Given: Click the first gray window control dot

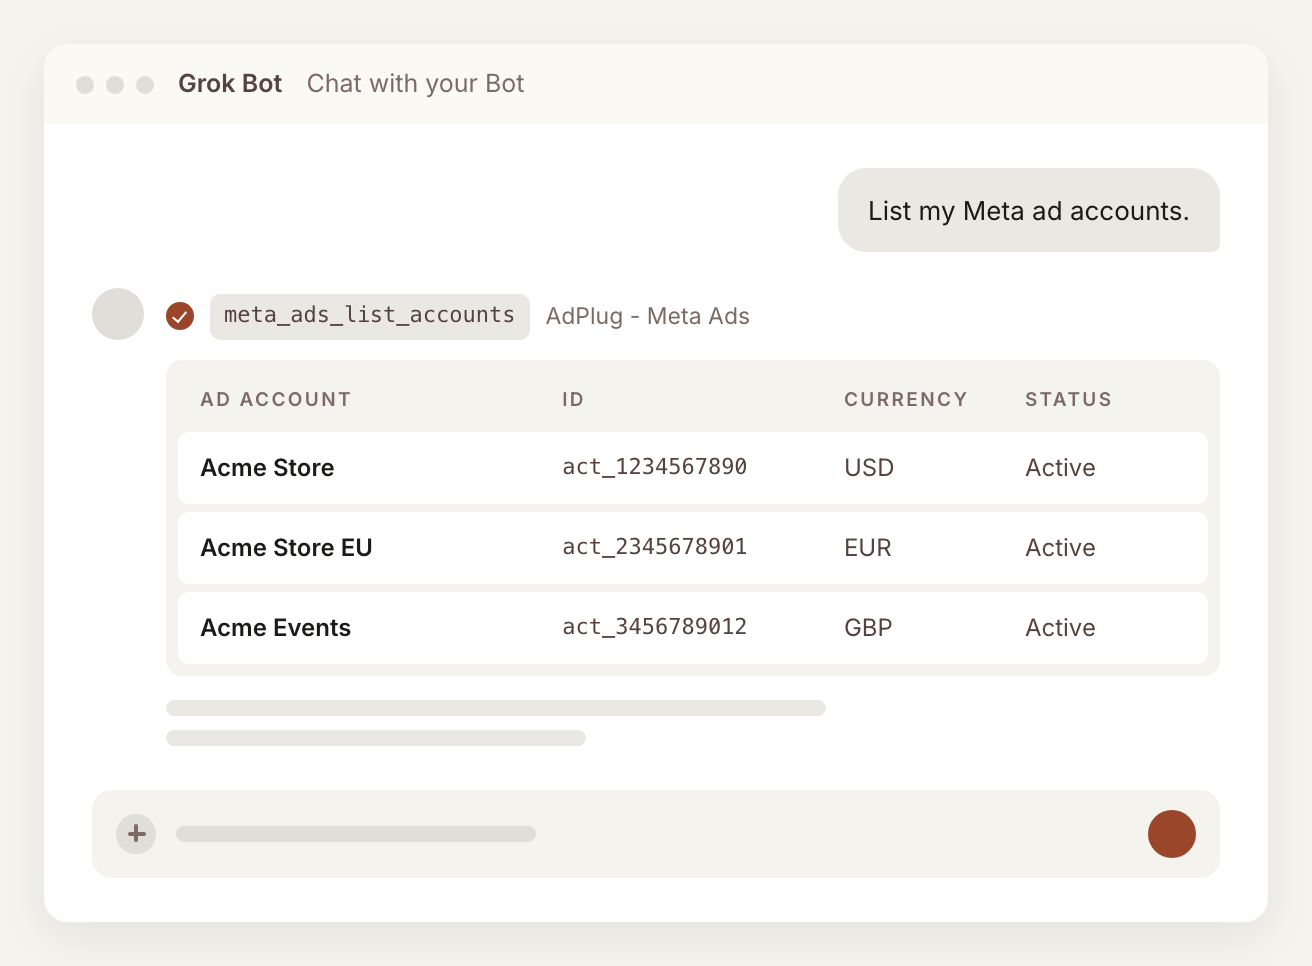Looking at the screenshot, I should 85,85.
